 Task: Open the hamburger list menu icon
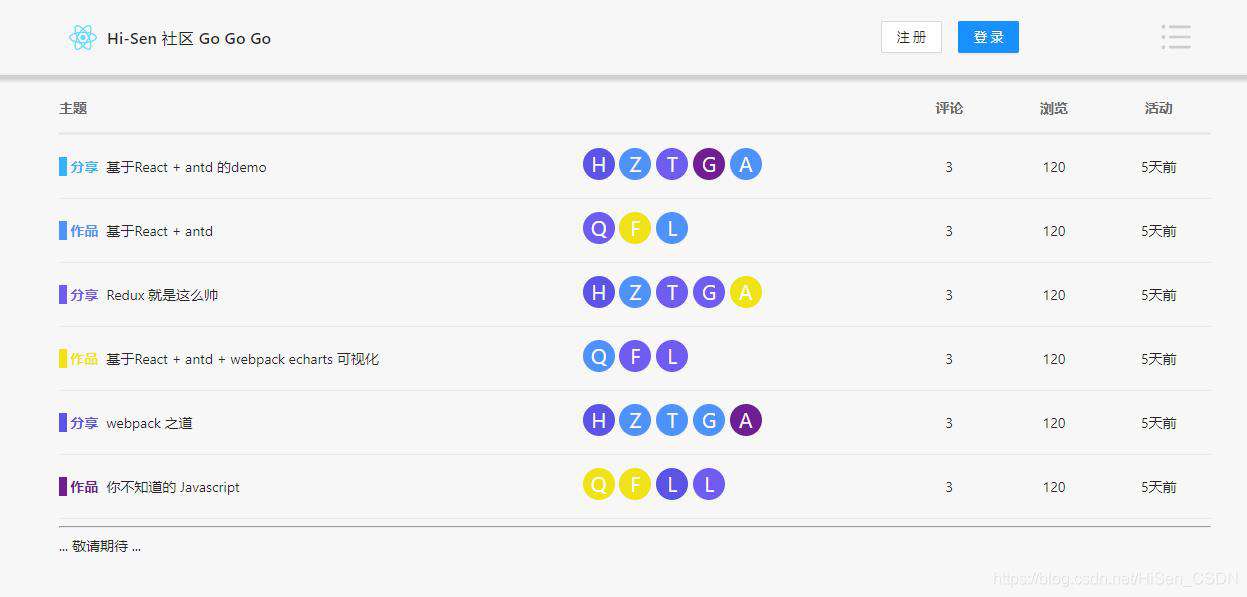pos(1176,37)
